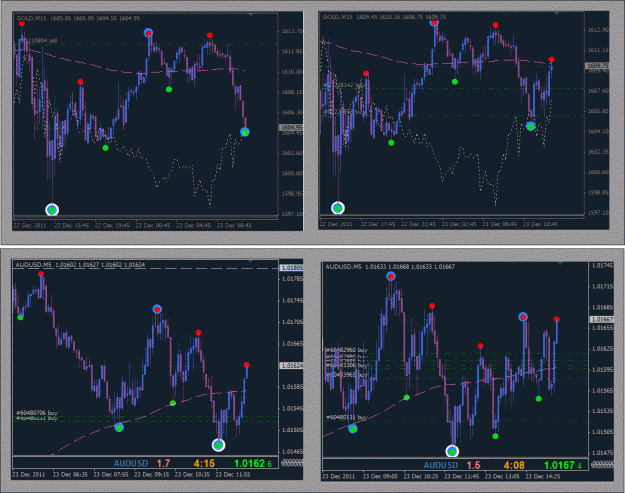Click the spread value 1.5
This screenshot has height=493, width=625.
click(473, 465)
